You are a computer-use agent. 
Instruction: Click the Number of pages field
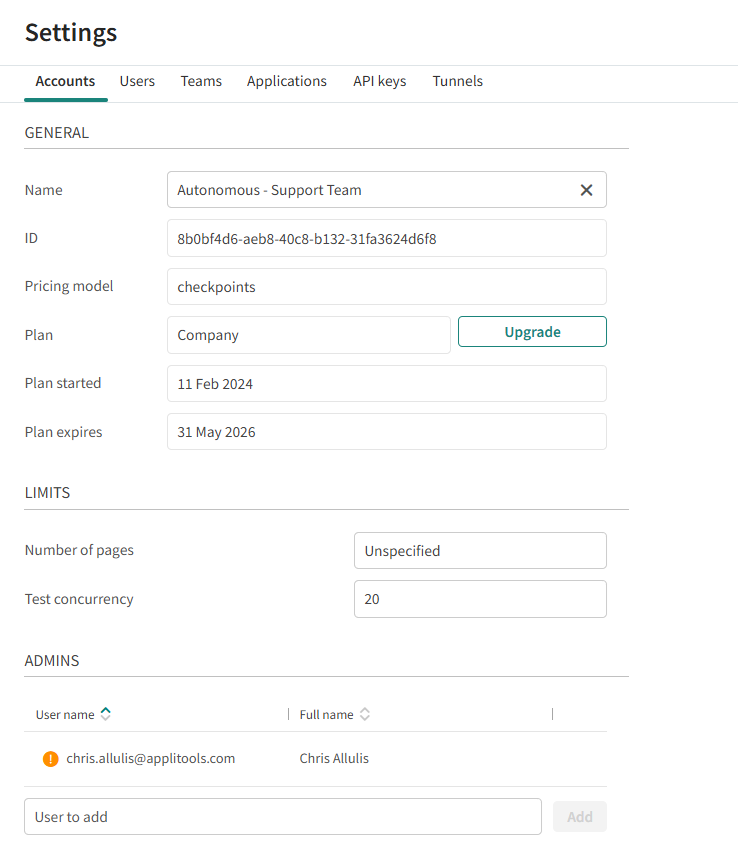tap(480, 551)
